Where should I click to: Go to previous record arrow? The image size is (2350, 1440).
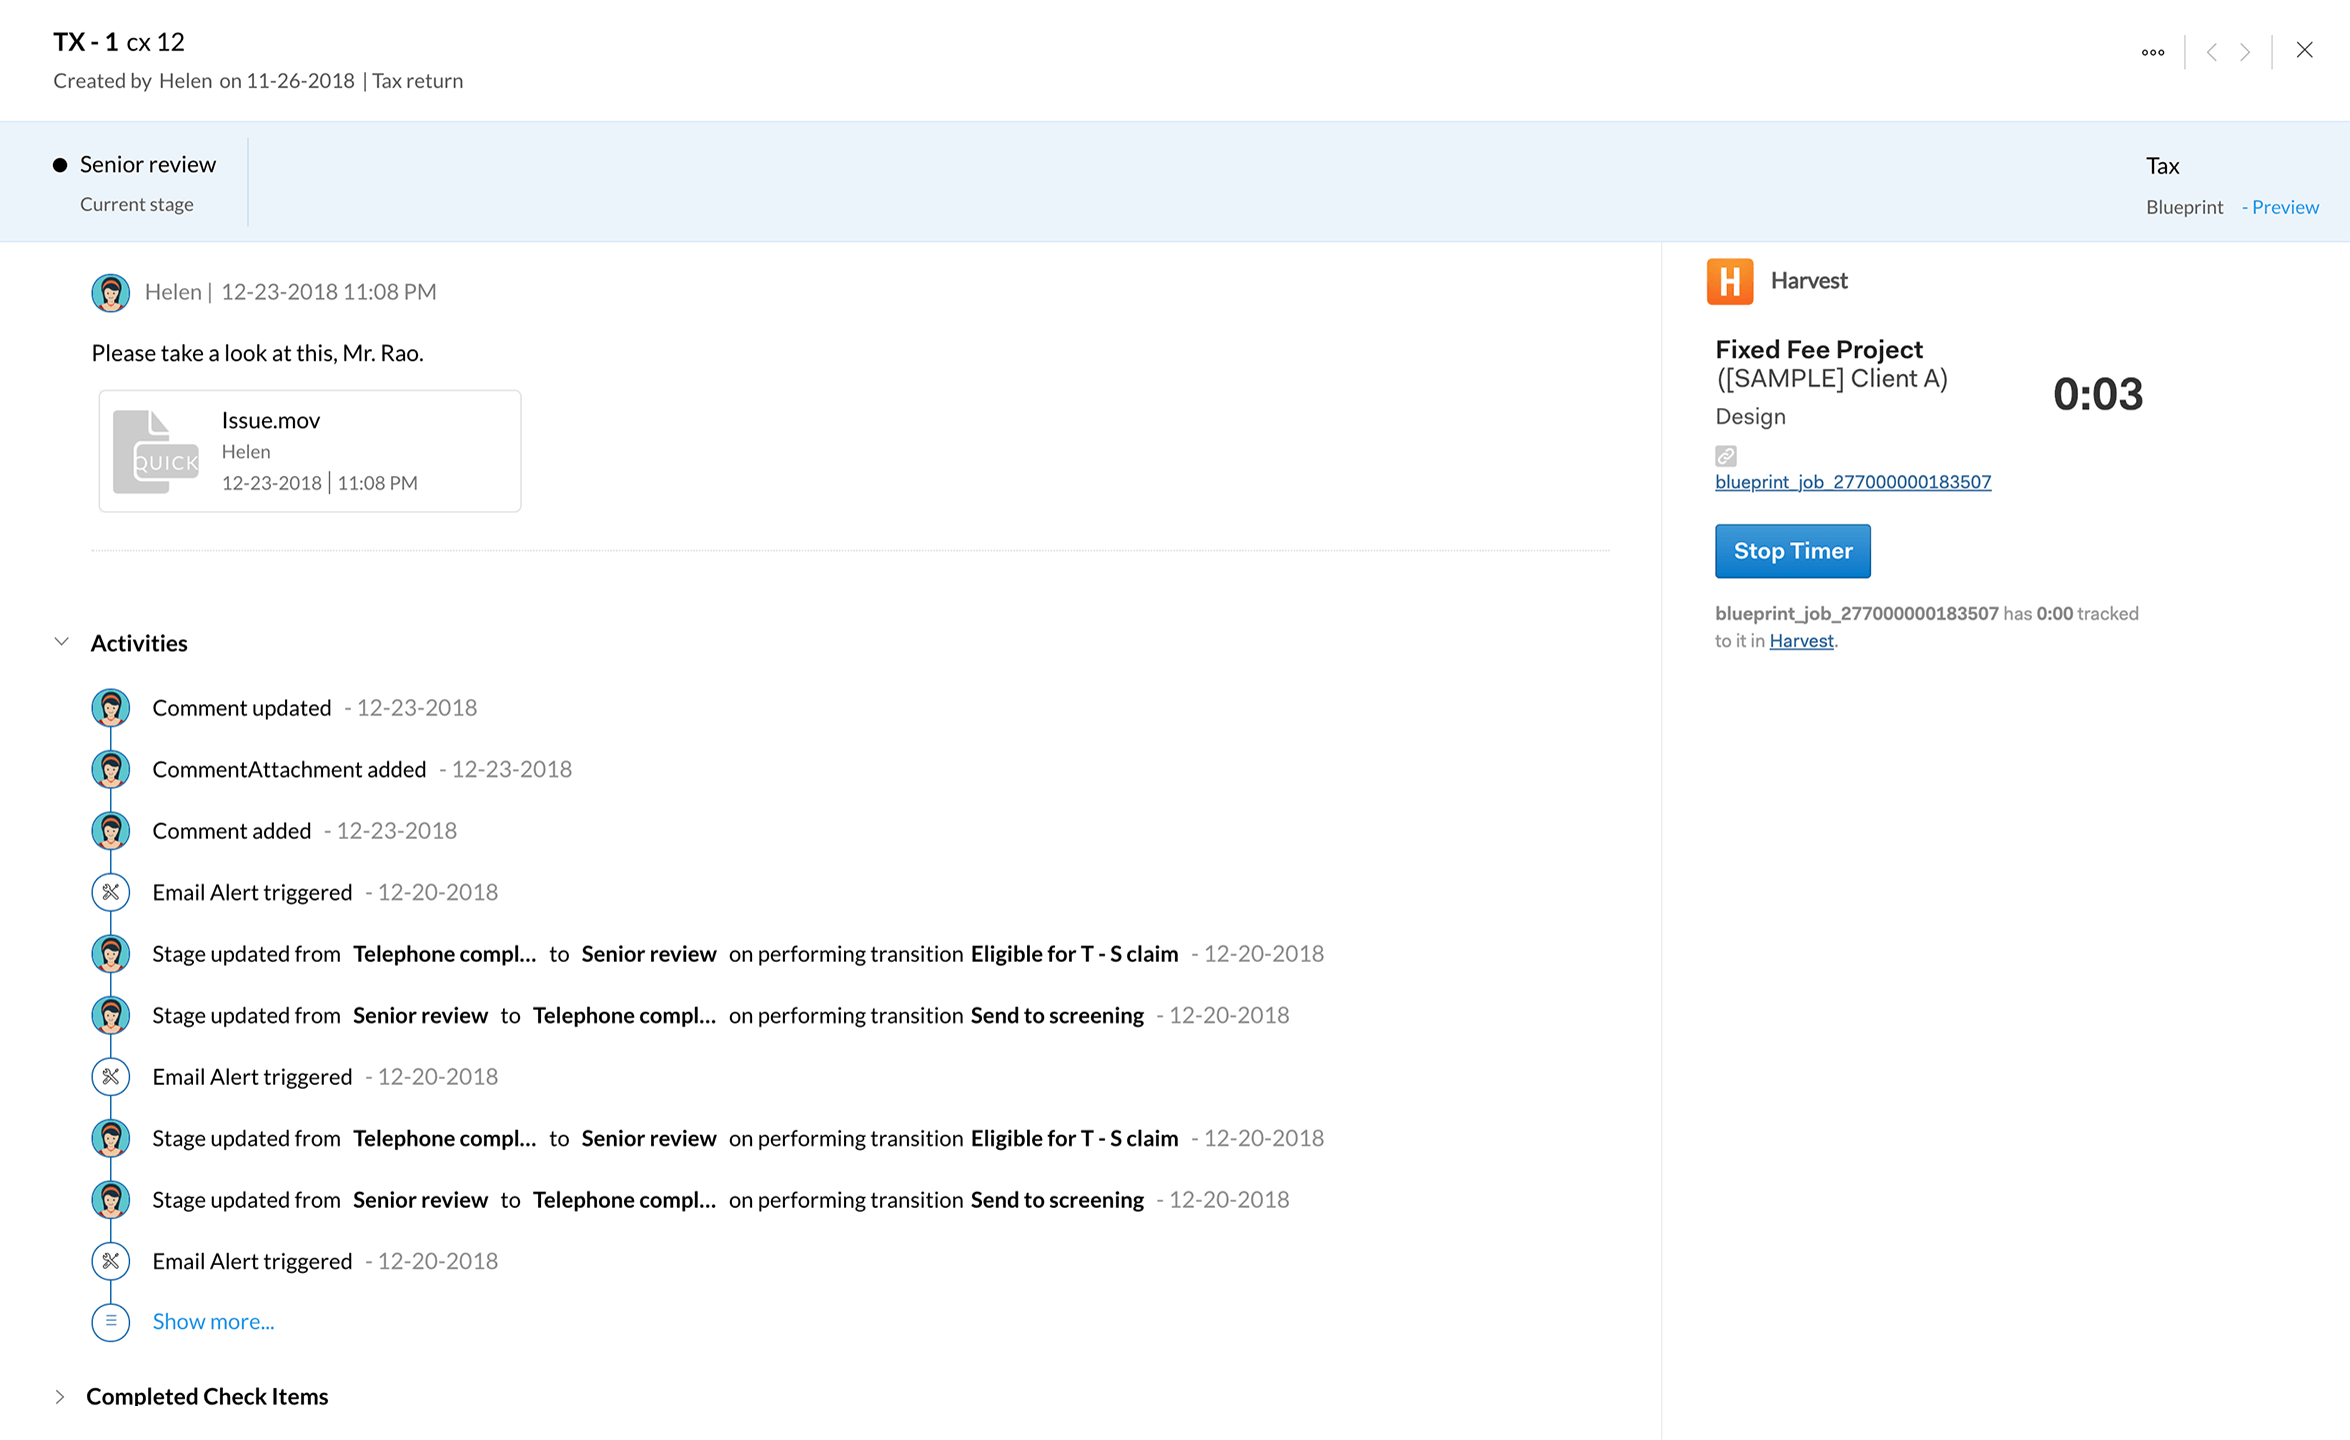tap(2211, 52)
